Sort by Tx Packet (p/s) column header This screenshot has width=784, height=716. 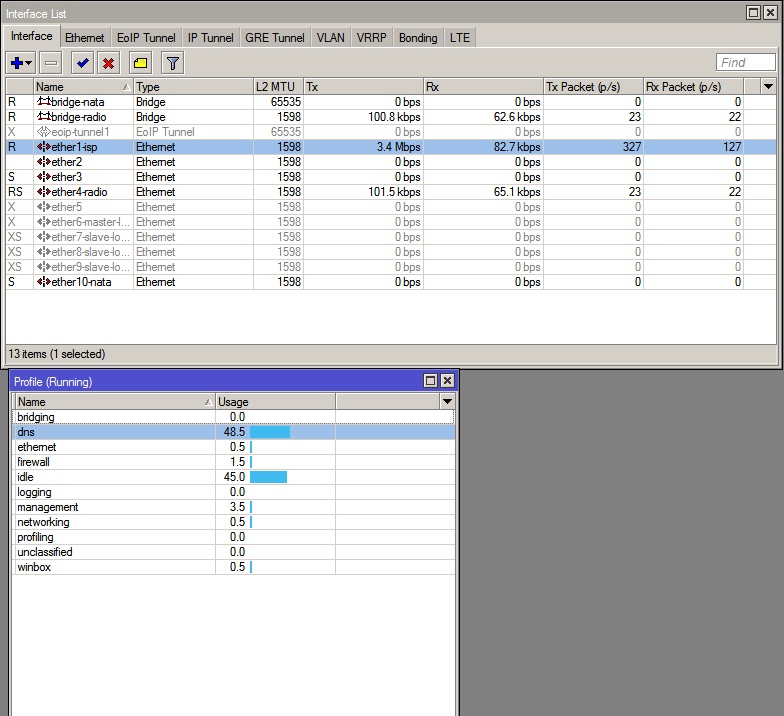pyautogui.click(x=594, y=86)
